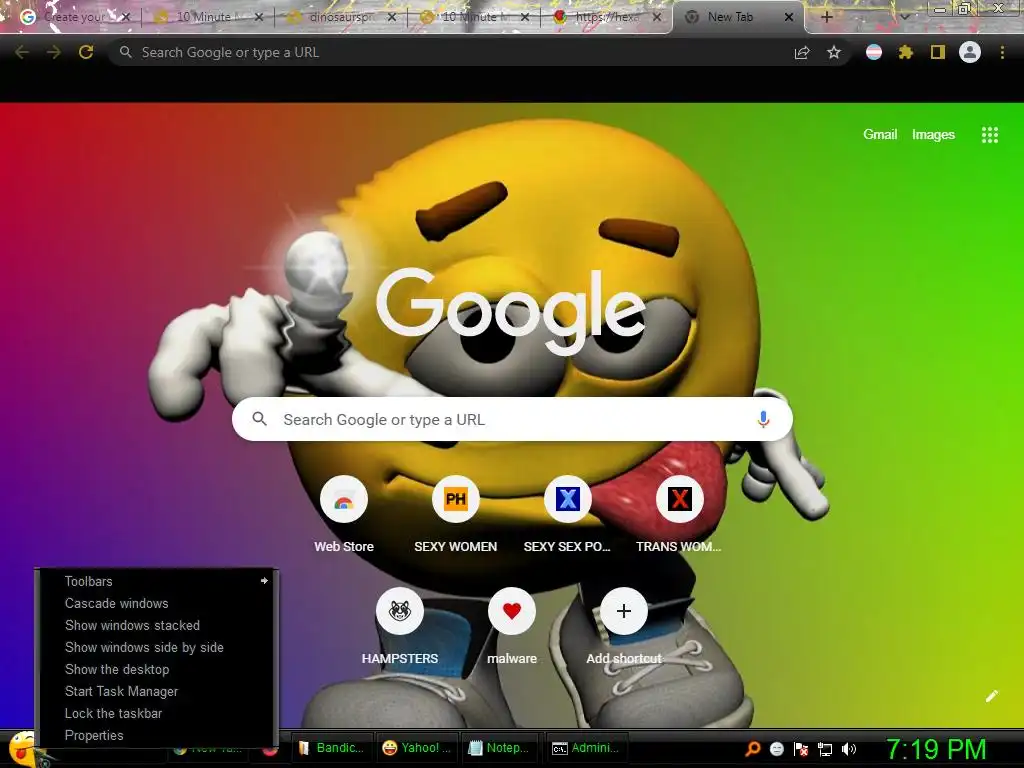Viewport: 1024px width, 768px height.
Task: Switch to Notepad taskbar button
Action: coord(502,748)
